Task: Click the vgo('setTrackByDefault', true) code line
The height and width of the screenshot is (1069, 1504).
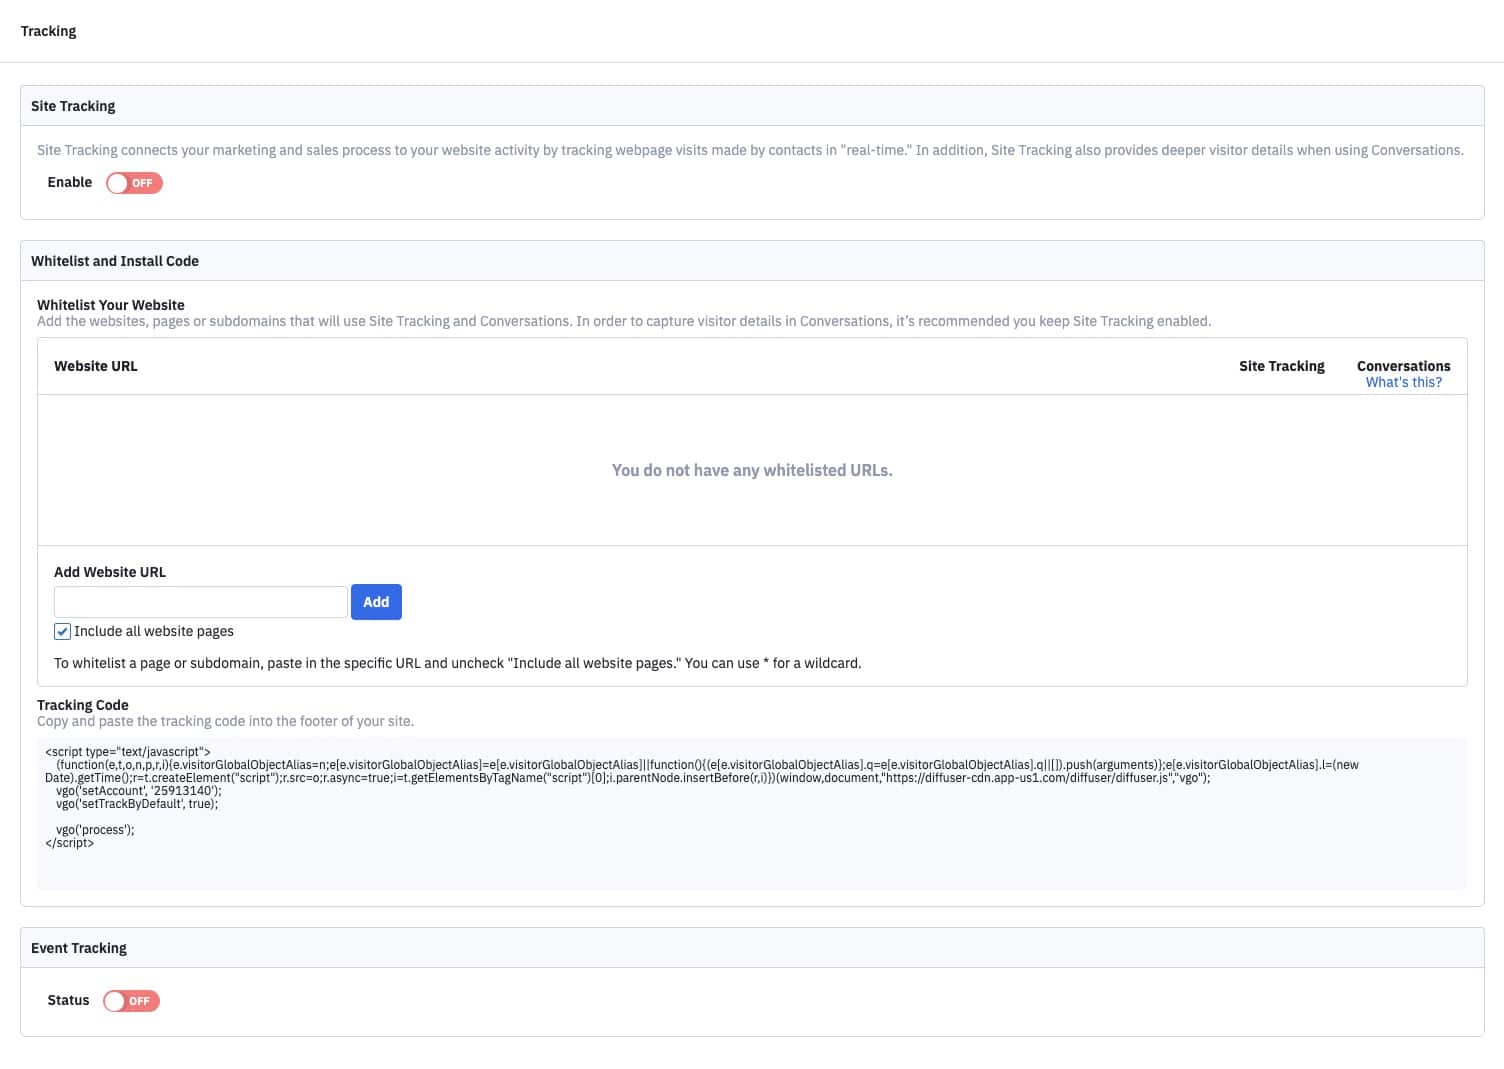Action: (137, 804)
